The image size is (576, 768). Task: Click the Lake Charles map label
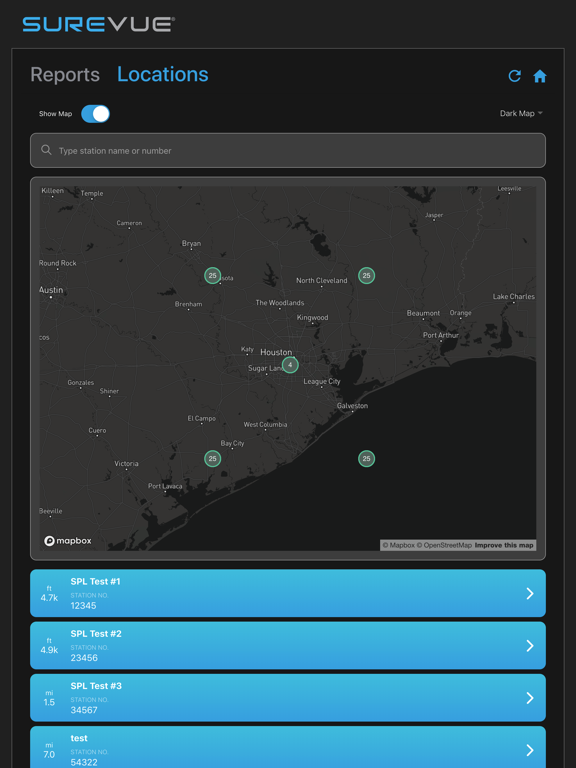click(x=514, y=296)
